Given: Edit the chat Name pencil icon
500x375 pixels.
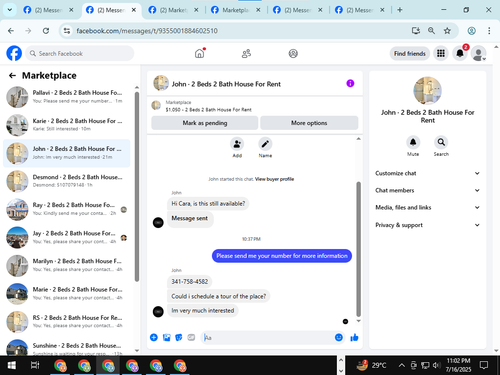Looking at the screenshot, I should tap(265, 144).
